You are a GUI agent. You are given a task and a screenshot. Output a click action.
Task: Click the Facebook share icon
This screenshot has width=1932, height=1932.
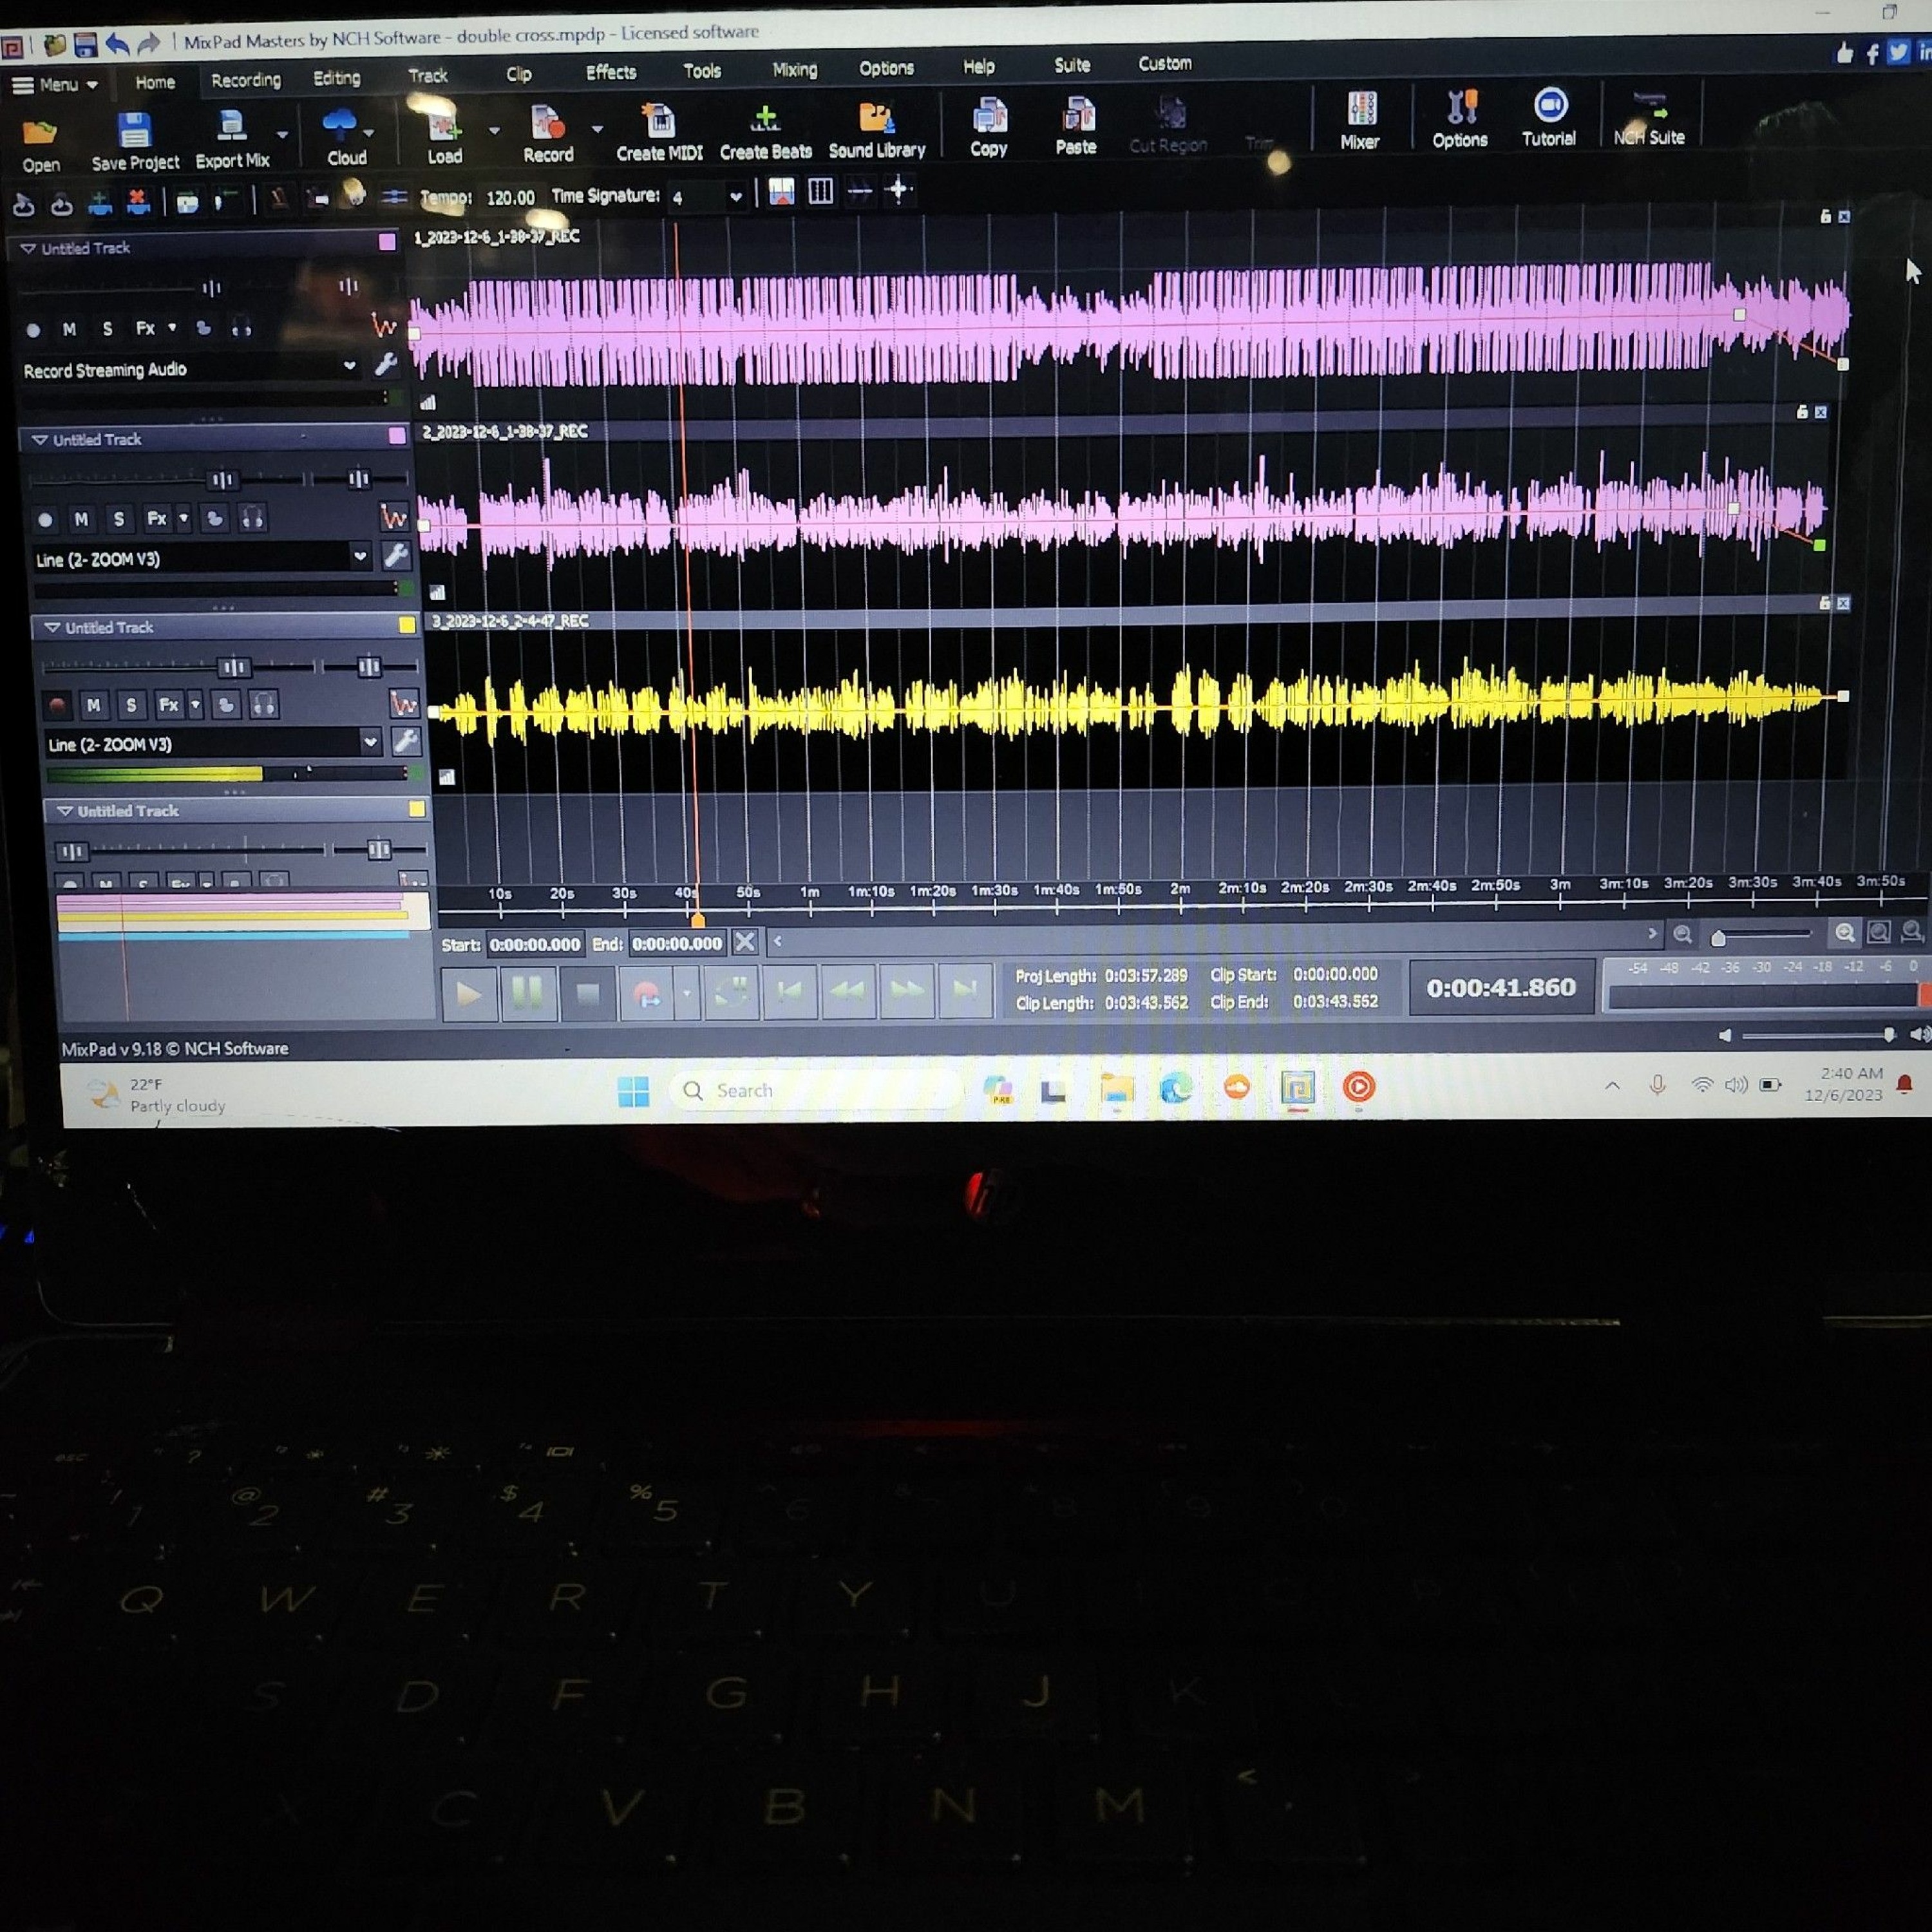(x=1872, y=53)
